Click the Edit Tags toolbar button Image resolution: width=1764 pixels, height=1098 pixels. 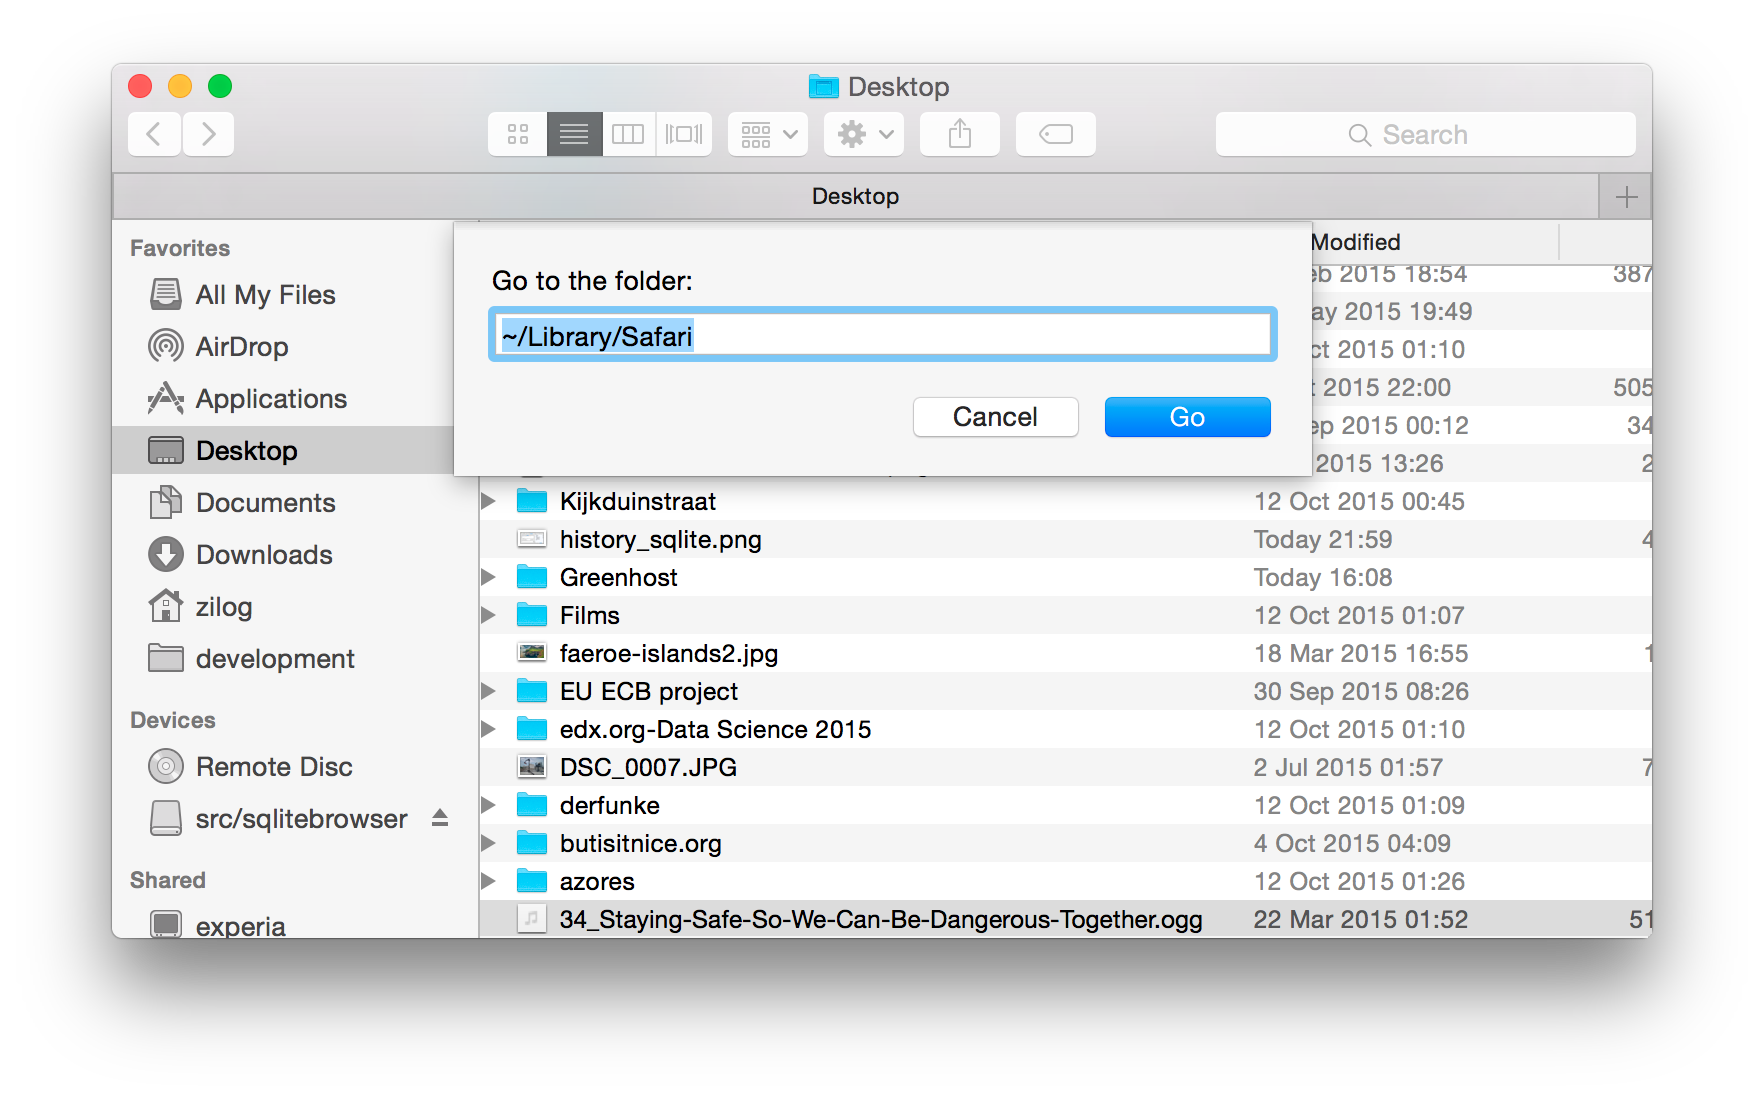(x=1055, y=134)
